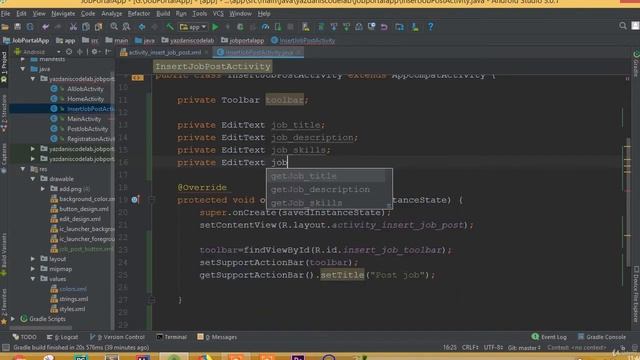Collapse the values folder
The image size is (640, 360).
tap(33, 279)
